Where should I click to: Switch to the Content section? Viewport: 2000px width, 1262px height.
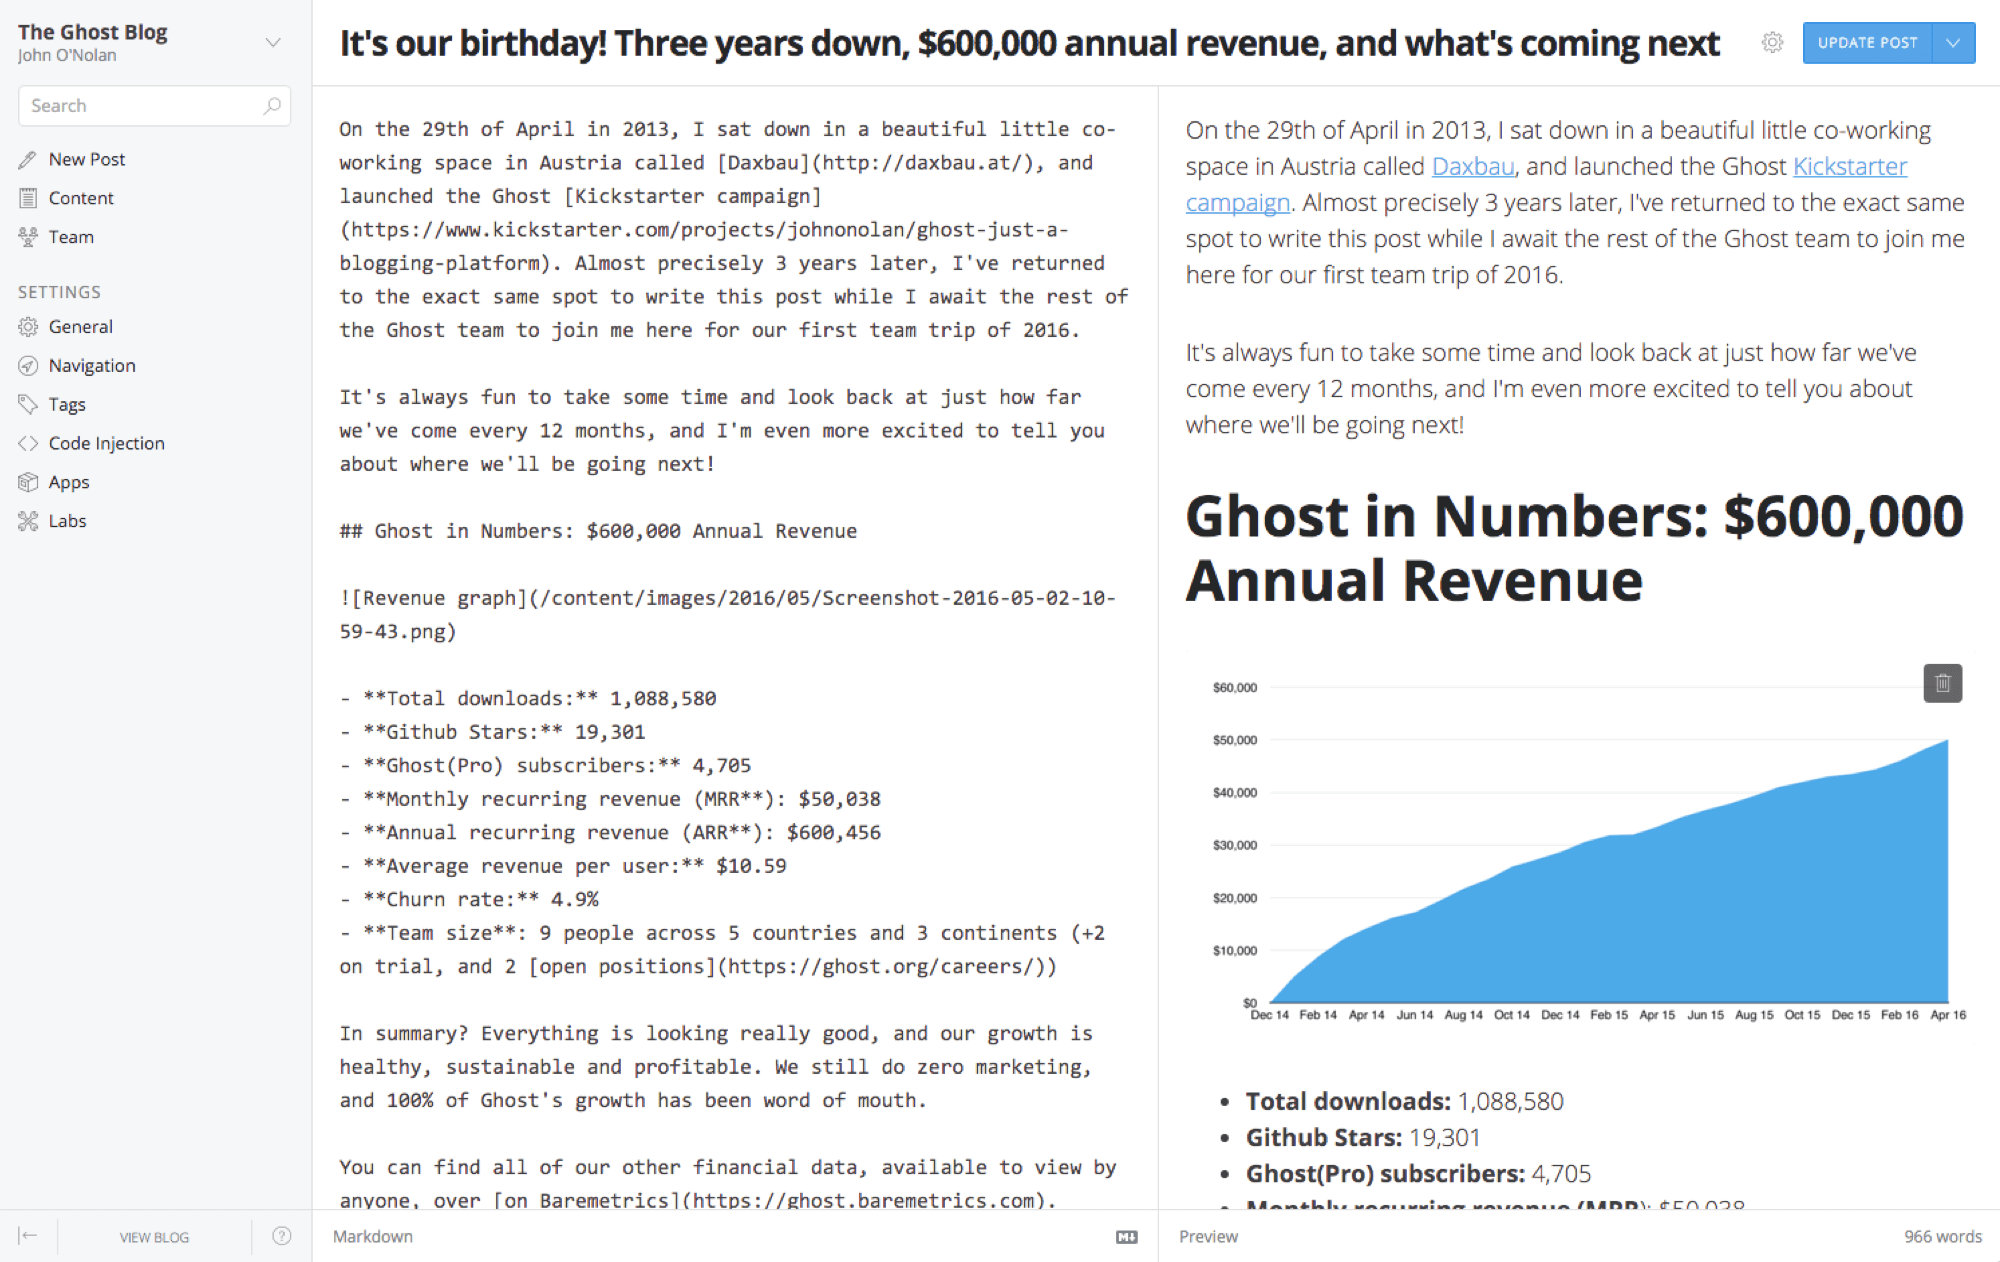80,197
